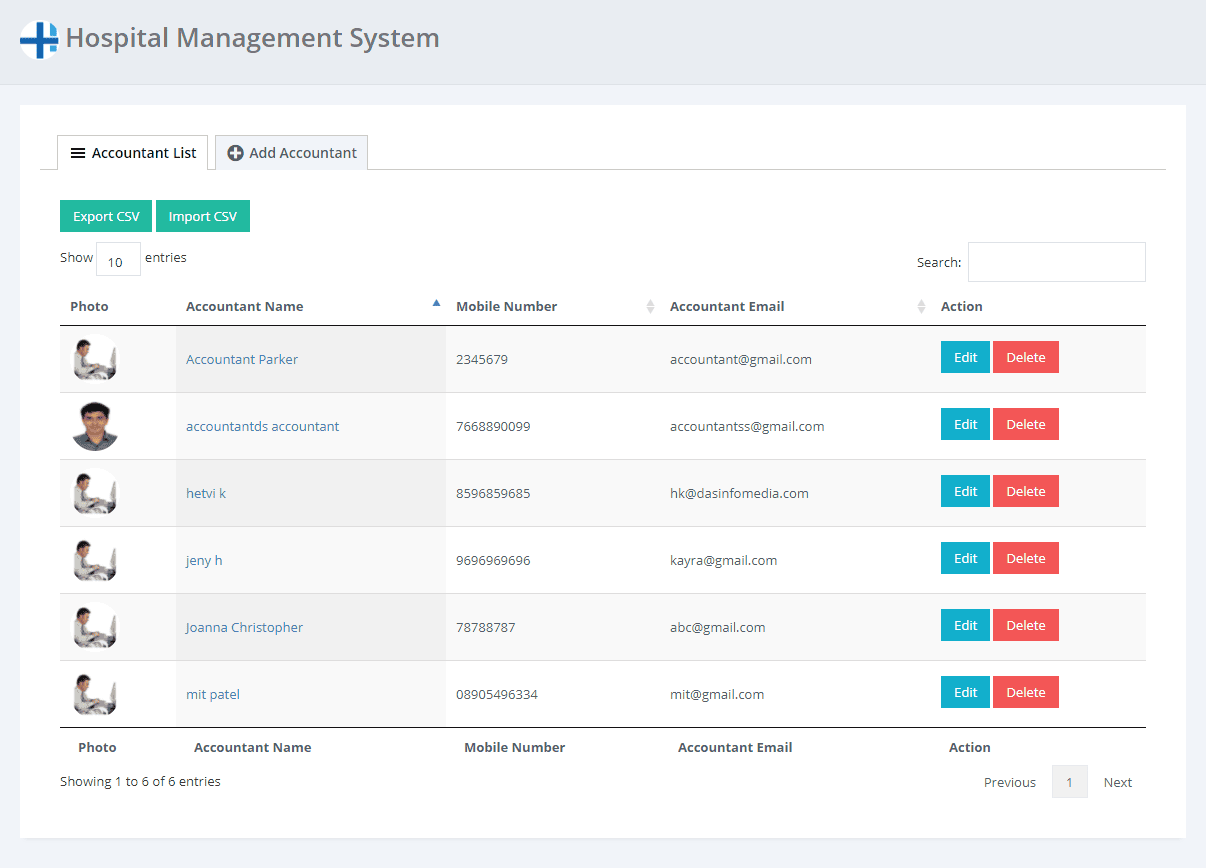Focus the Search input field
This screenshot has height=868, width=1206.
[1056, 262]
